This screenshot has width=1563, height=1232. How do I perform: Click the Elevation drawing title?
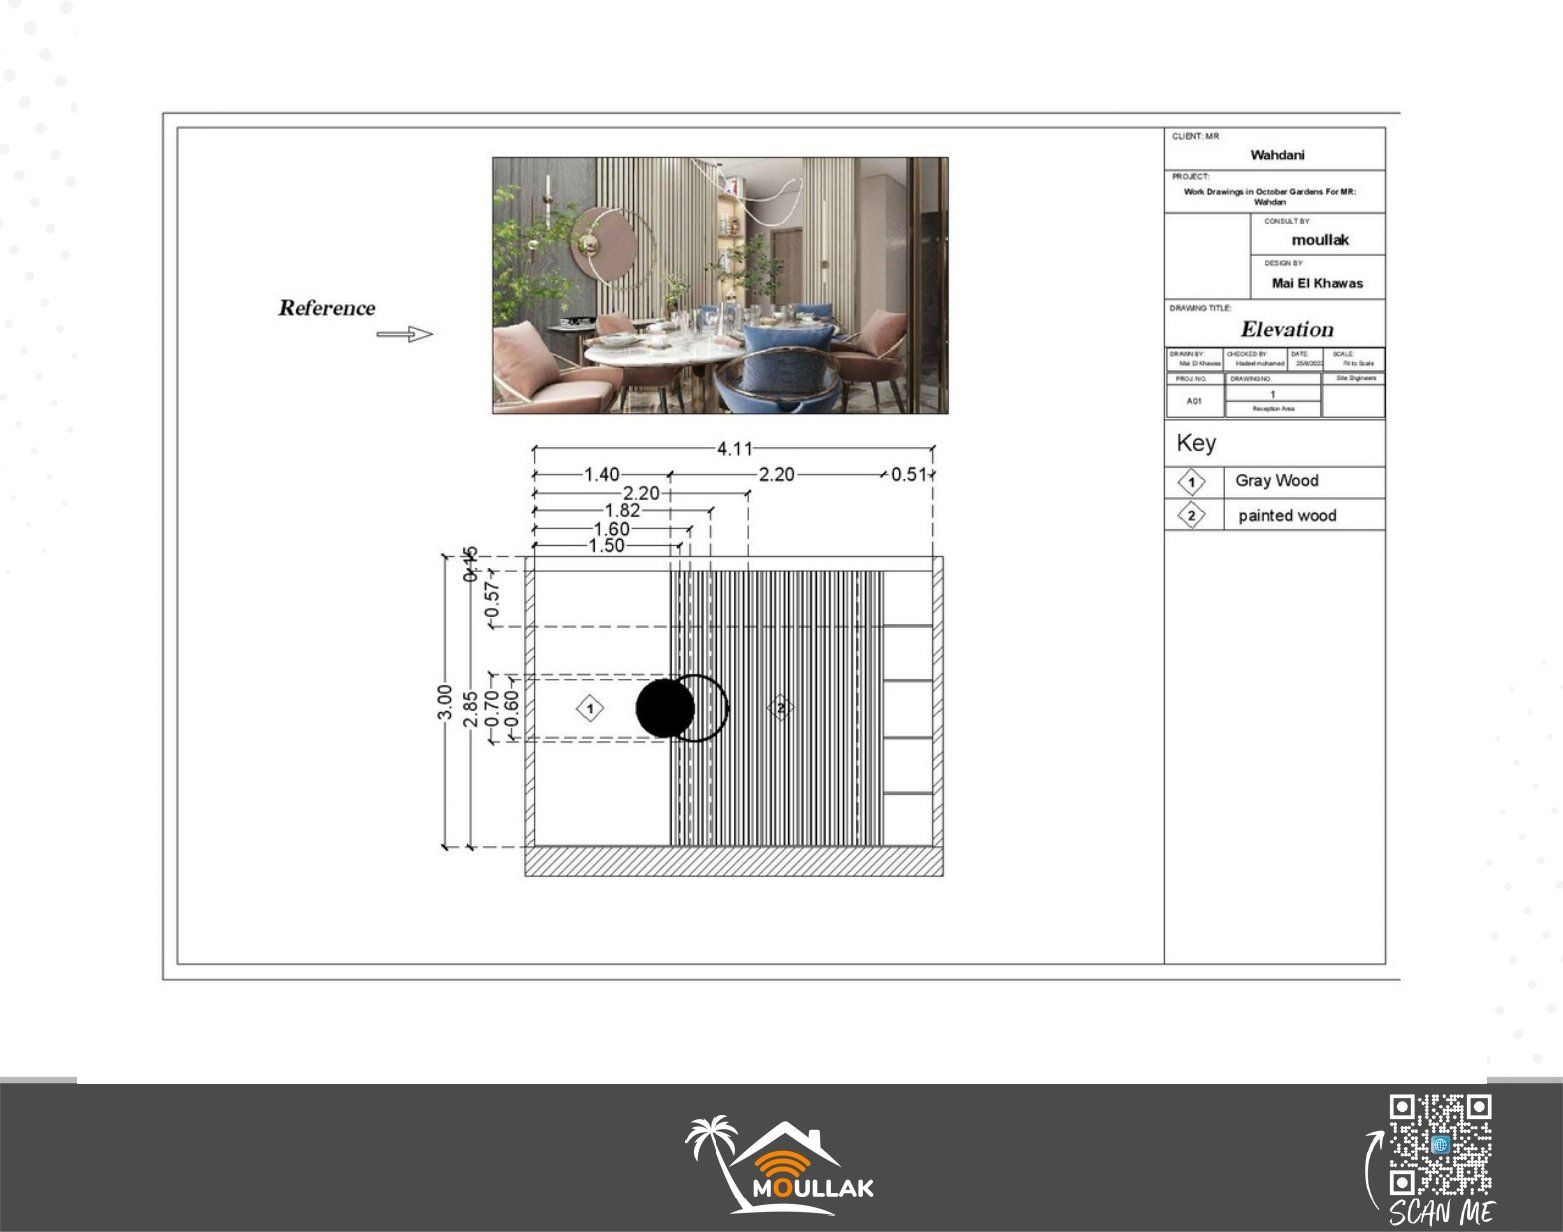pyautogui.click(x=1286, y=329)
